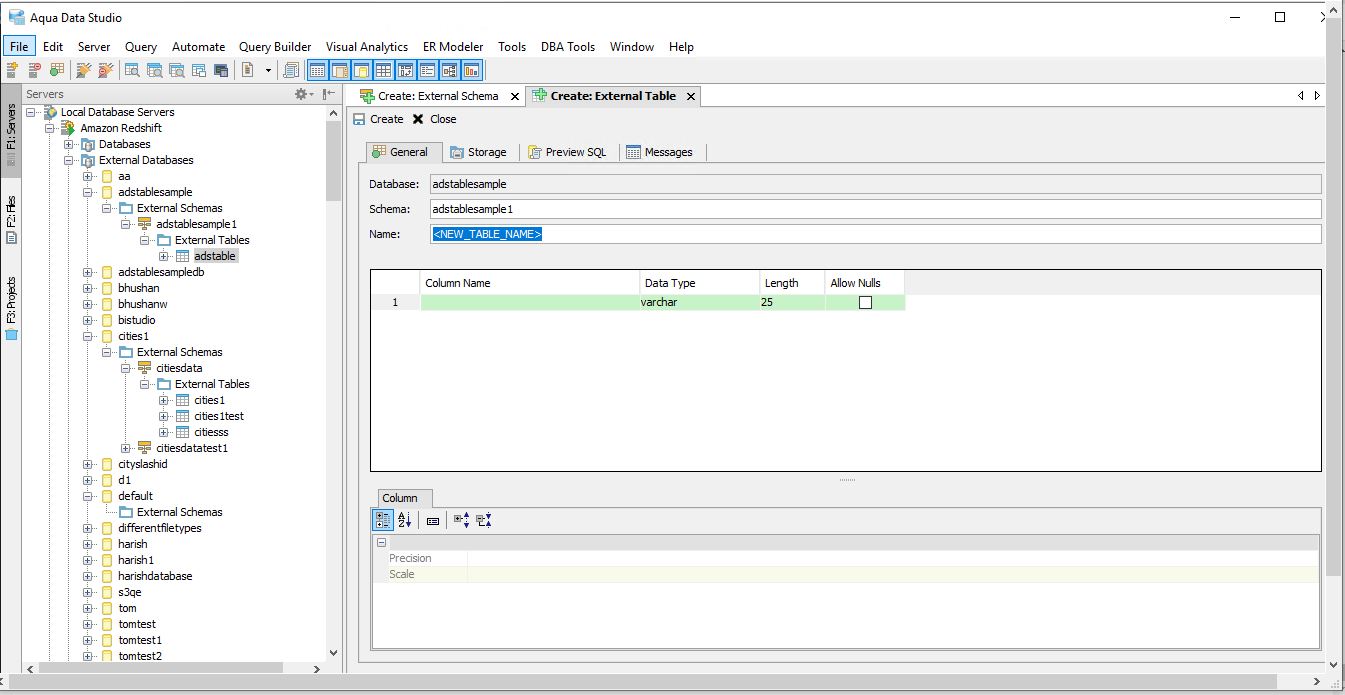Click the blank document icon in main toolbar
The image size is (1345, 695).
coord(247,70)
